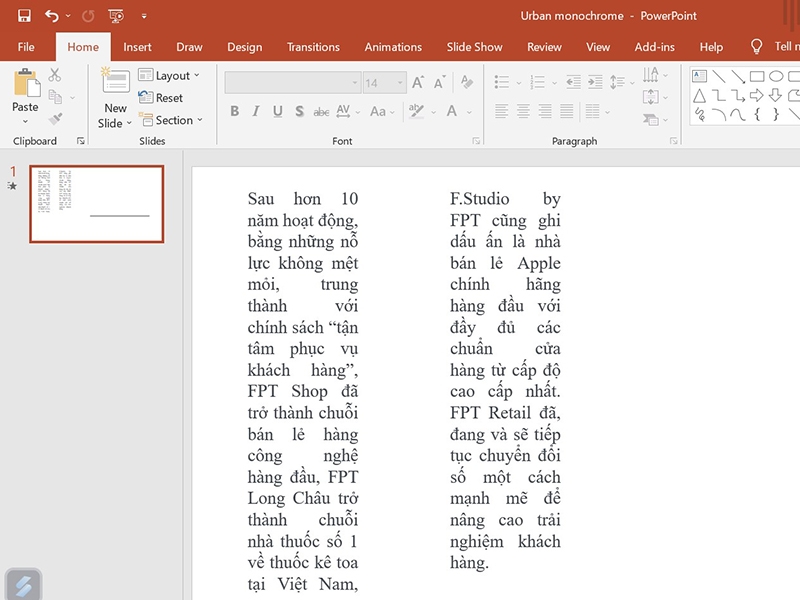Select the Text Box shape
The height and width of the screenshot is (600, 800).
[x=699, y=77]
